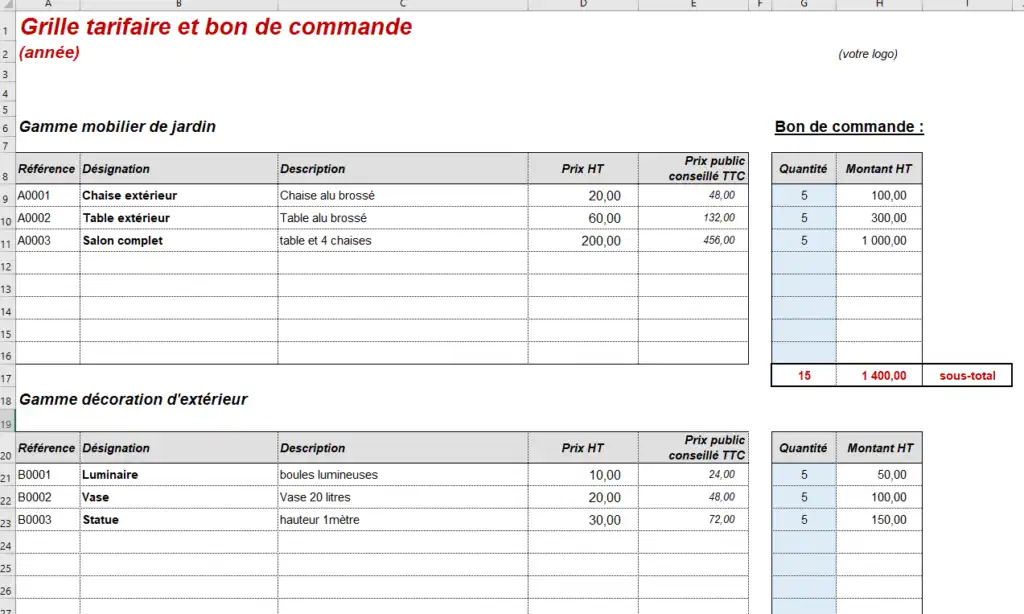The height and width of the screenshot is (614, 1024).
Task: Click the sous-total label cell
Action: coord(967,376)
